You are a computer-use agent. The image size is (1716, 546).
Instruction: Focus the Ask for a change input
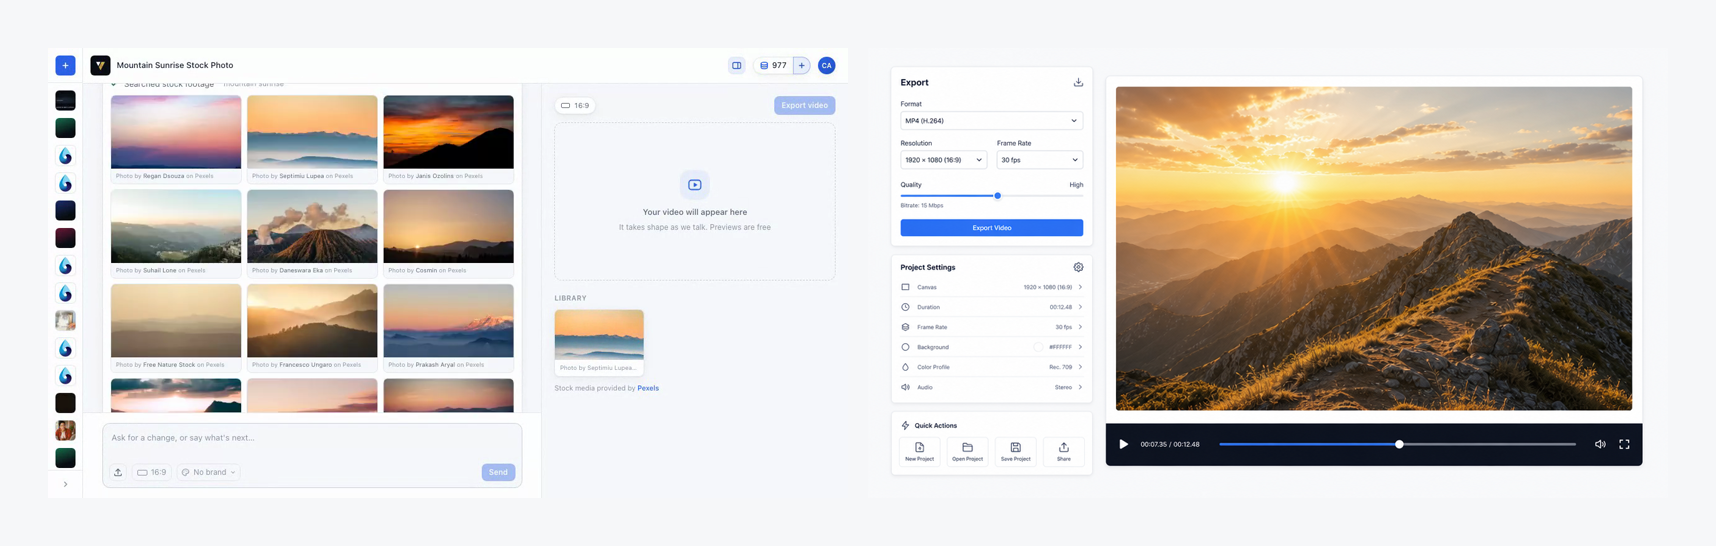[x=312, y=438]
